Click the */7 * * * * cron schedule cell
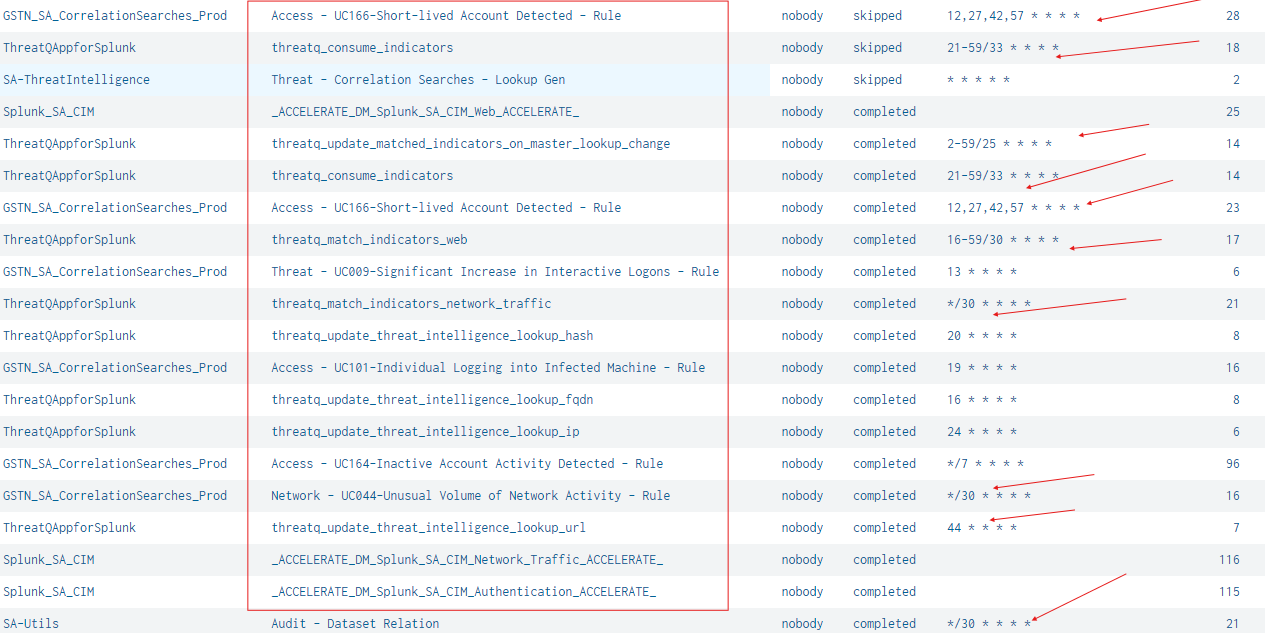The width and height of the screenshot is (1265, 633). tap(985, 464)
